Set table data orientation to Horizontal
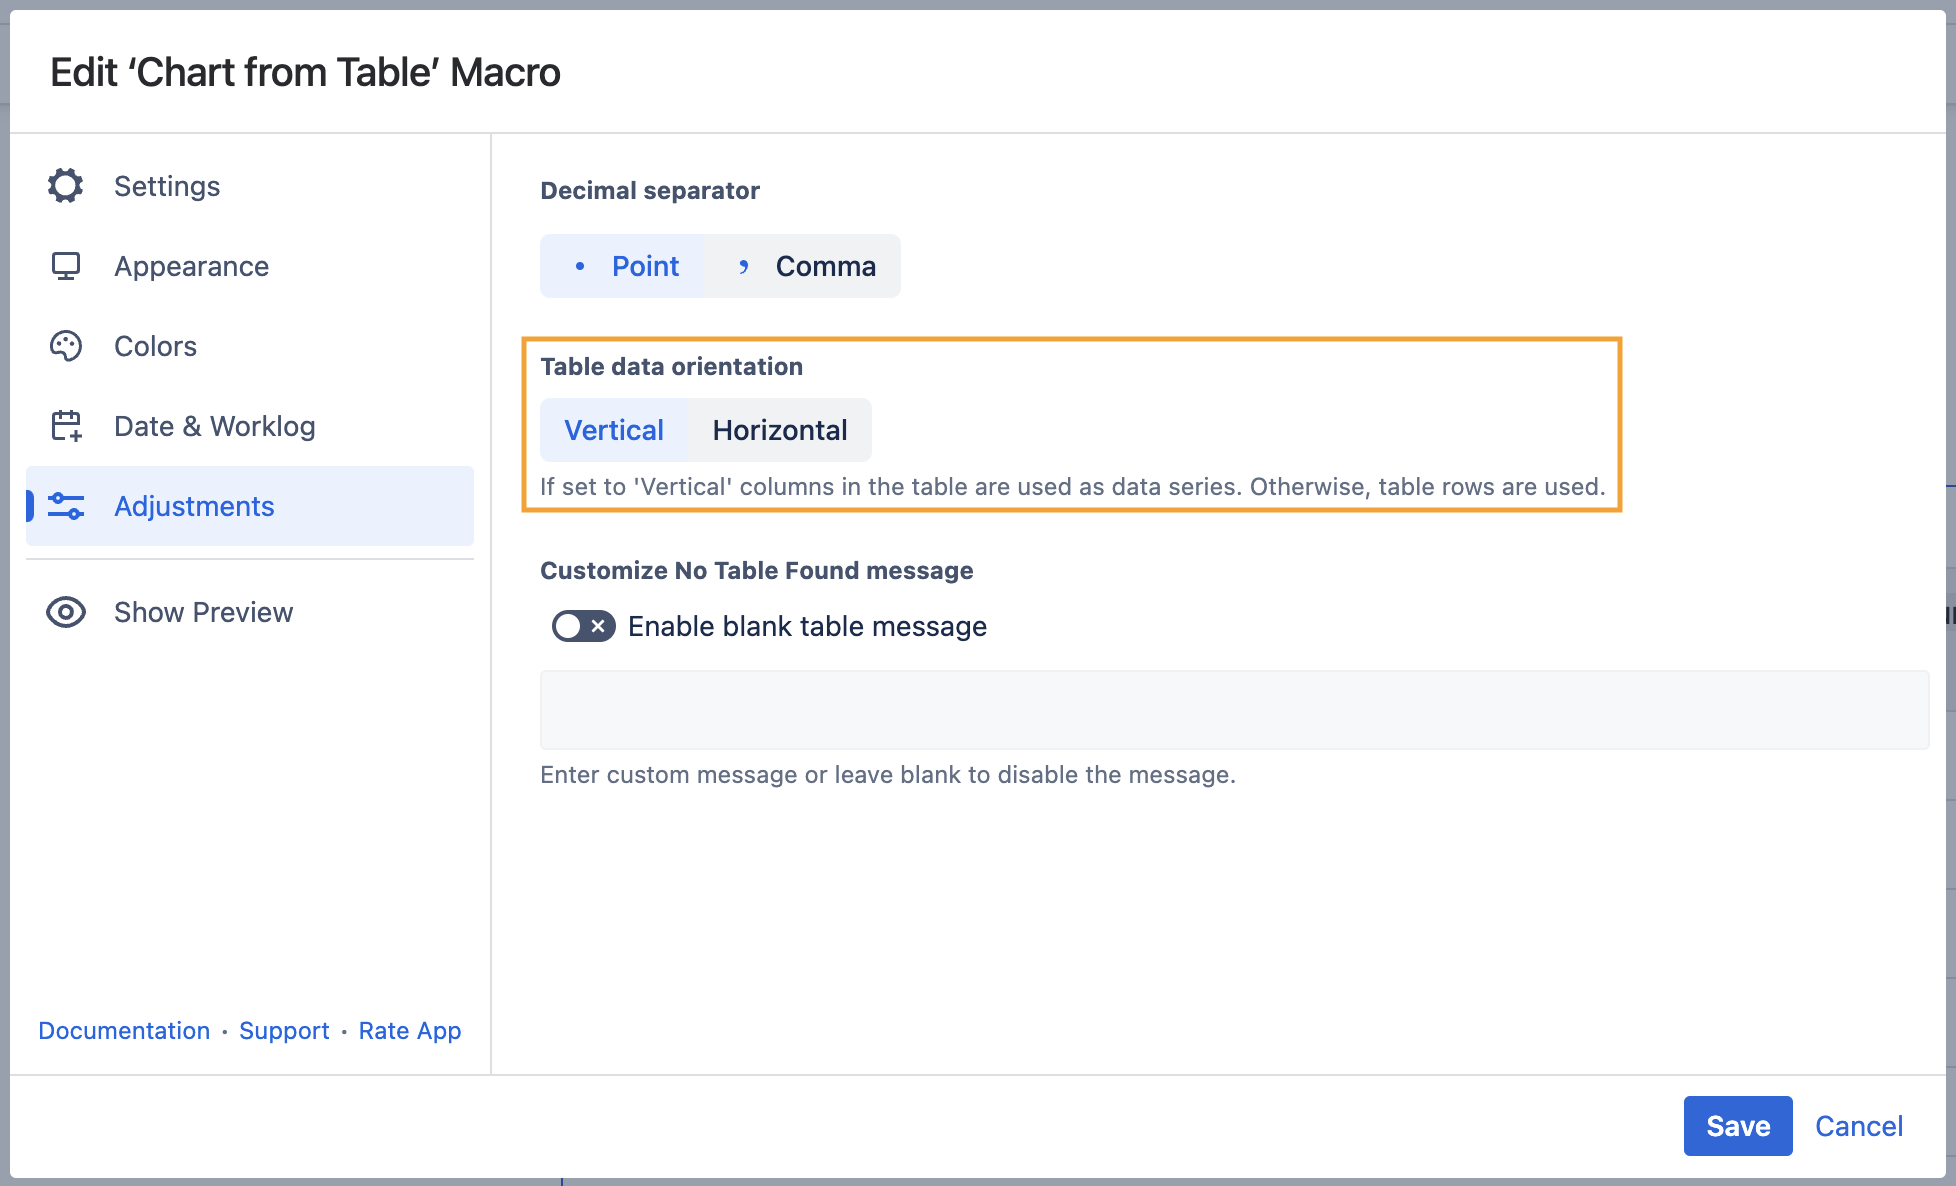The width and height of the screenshot is (1956, 1186). coord(779,430)
